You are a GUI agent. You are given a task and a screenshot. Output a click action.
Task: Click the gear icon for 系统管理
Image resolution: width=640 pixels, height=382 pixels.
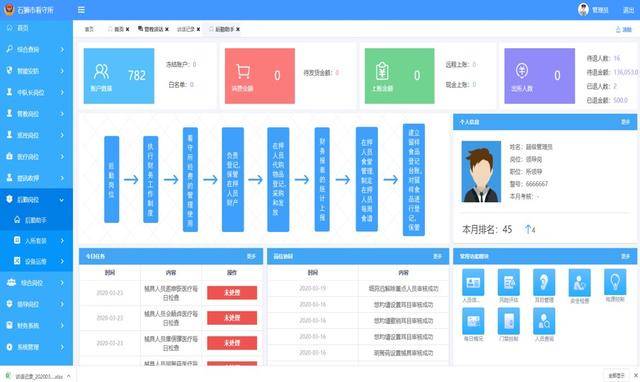9,346
